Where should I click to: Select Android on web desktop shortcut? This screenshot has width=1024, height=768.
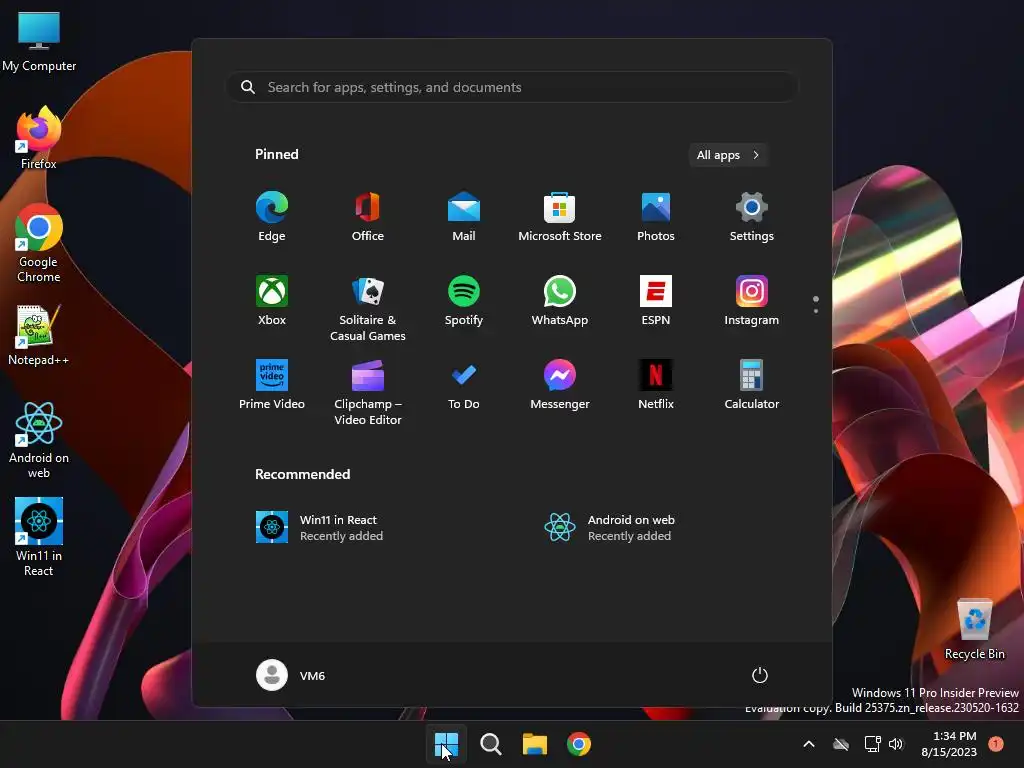[x=39, y=440]
